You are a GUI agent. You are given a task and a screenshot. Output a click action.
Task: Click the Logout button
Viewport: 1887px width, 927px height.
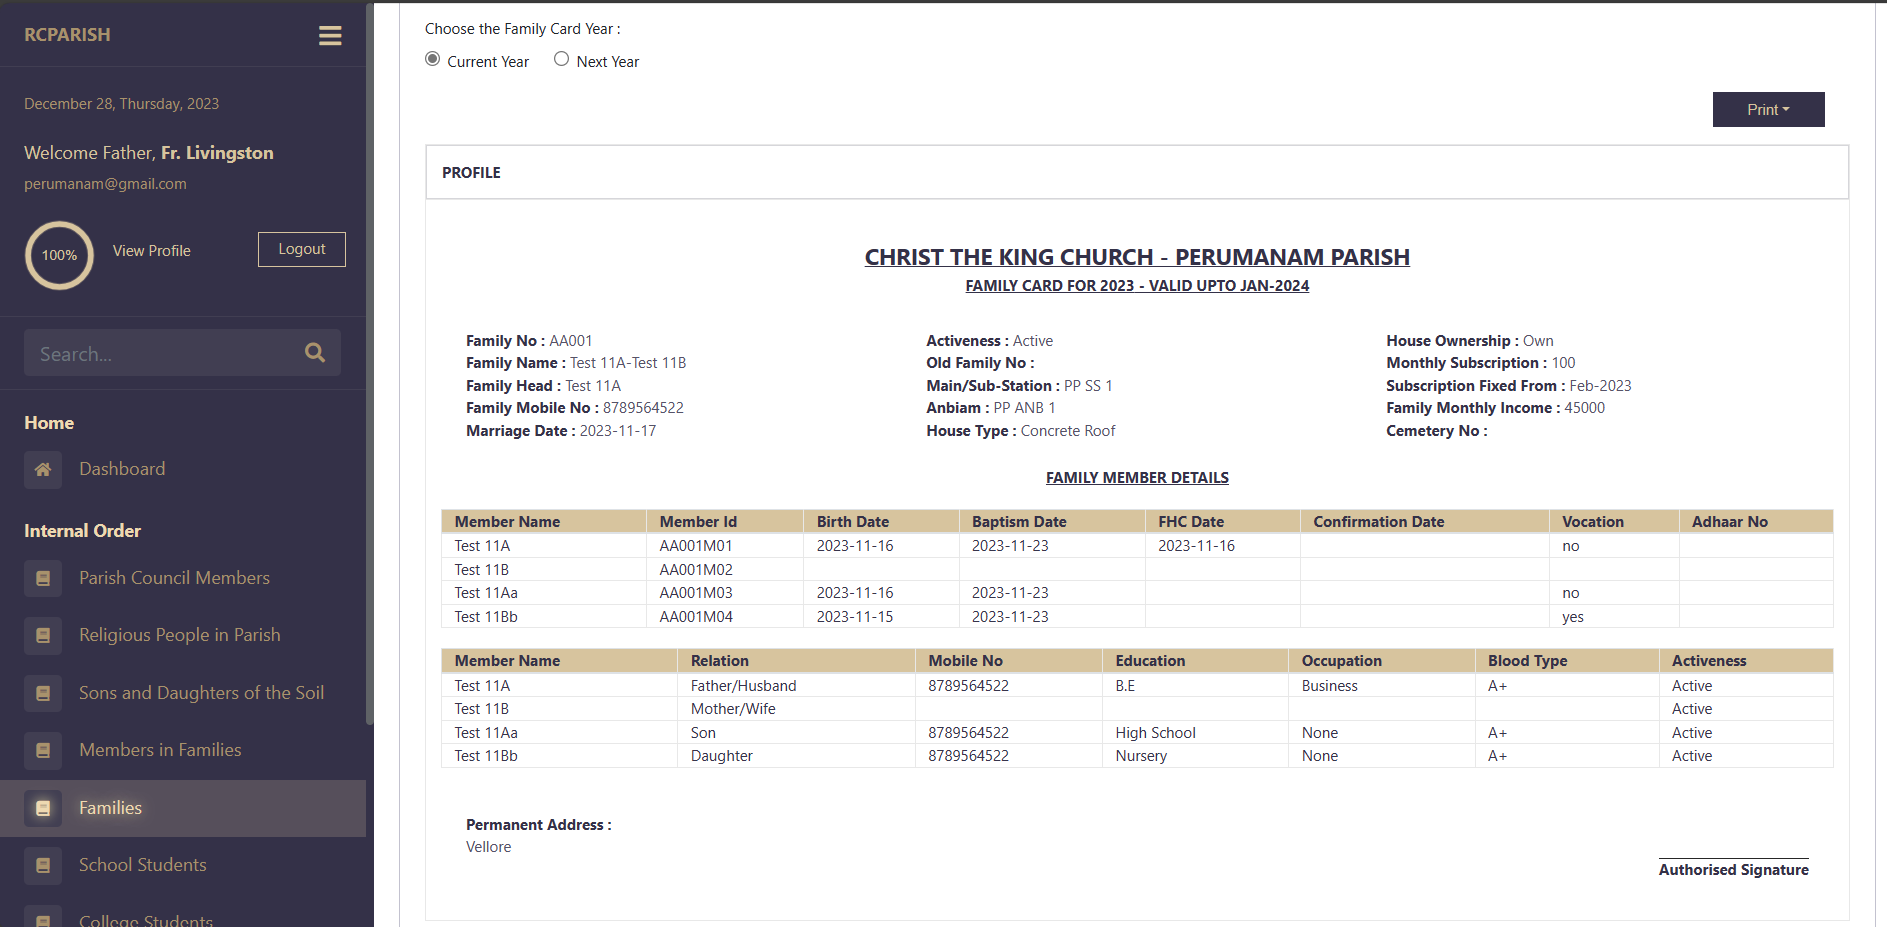(x=301, y=249)
